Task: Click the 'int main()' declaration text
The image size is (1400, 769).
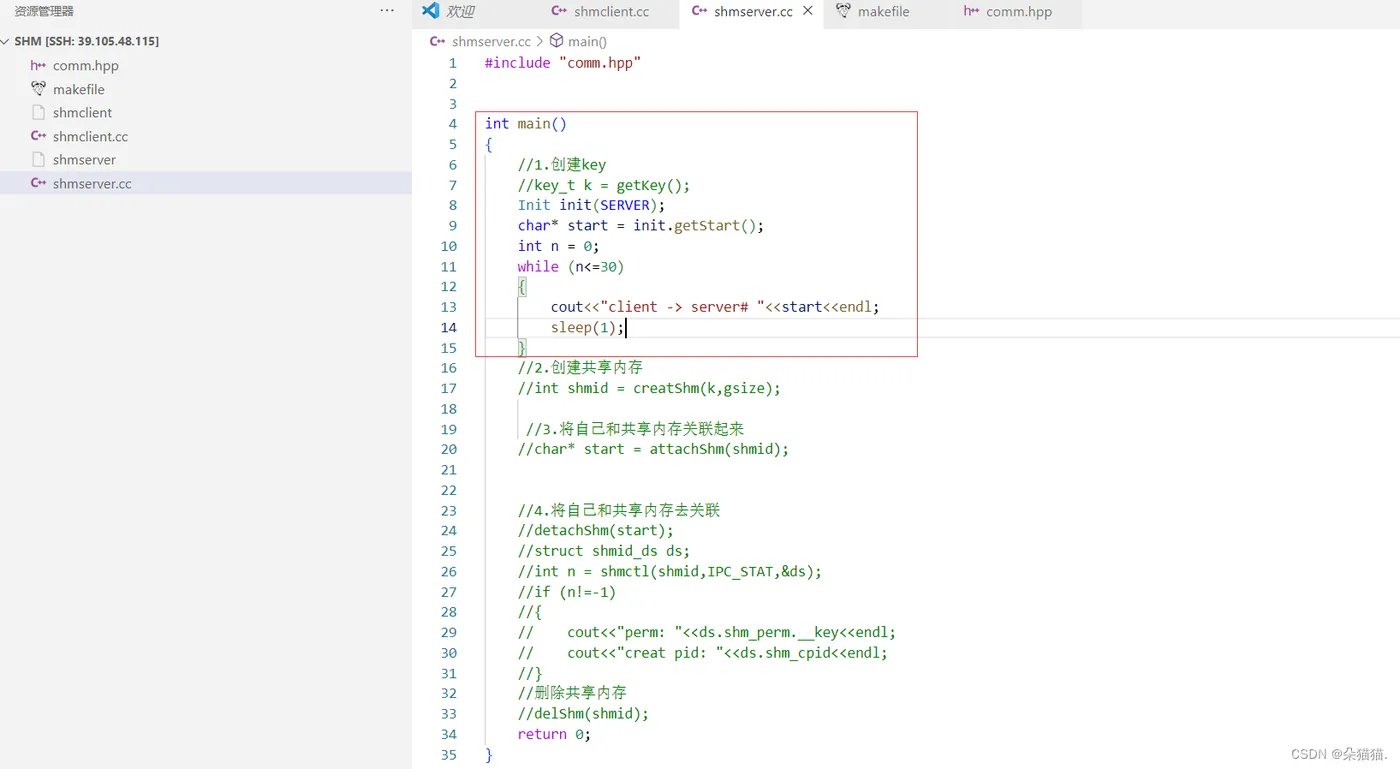Action: click(526, 124)
